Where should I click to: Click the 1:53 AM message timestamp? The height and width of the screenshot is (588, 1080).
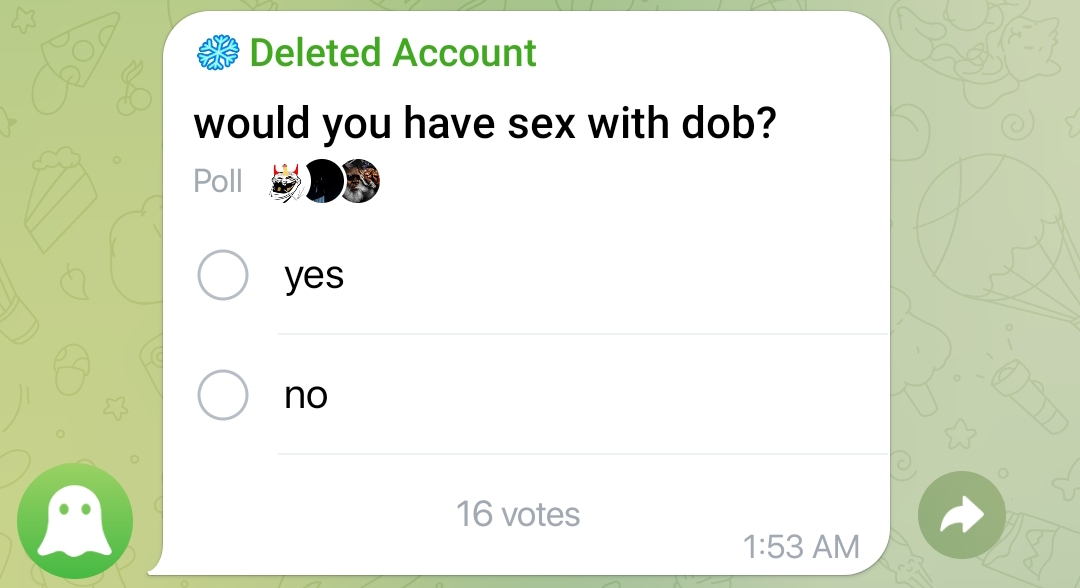[x=801, y=547]
